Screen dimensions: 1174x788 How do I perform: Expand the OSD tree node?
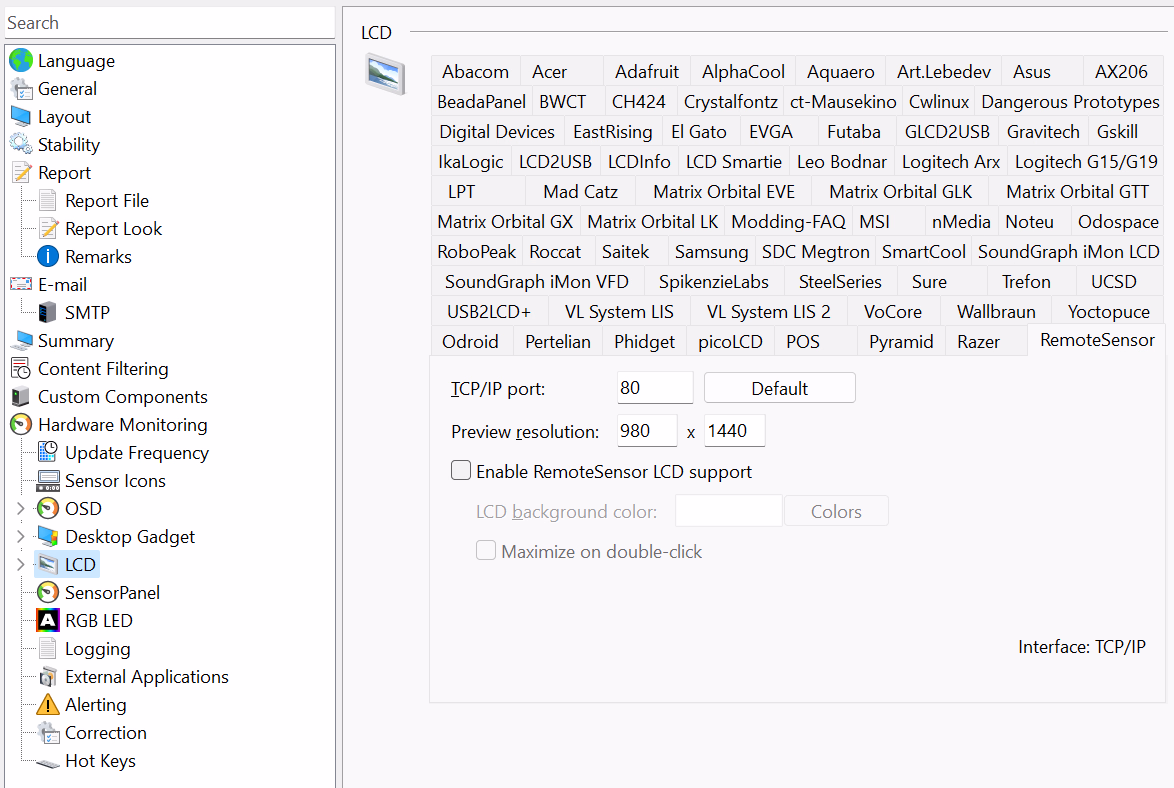coord(21,509)
